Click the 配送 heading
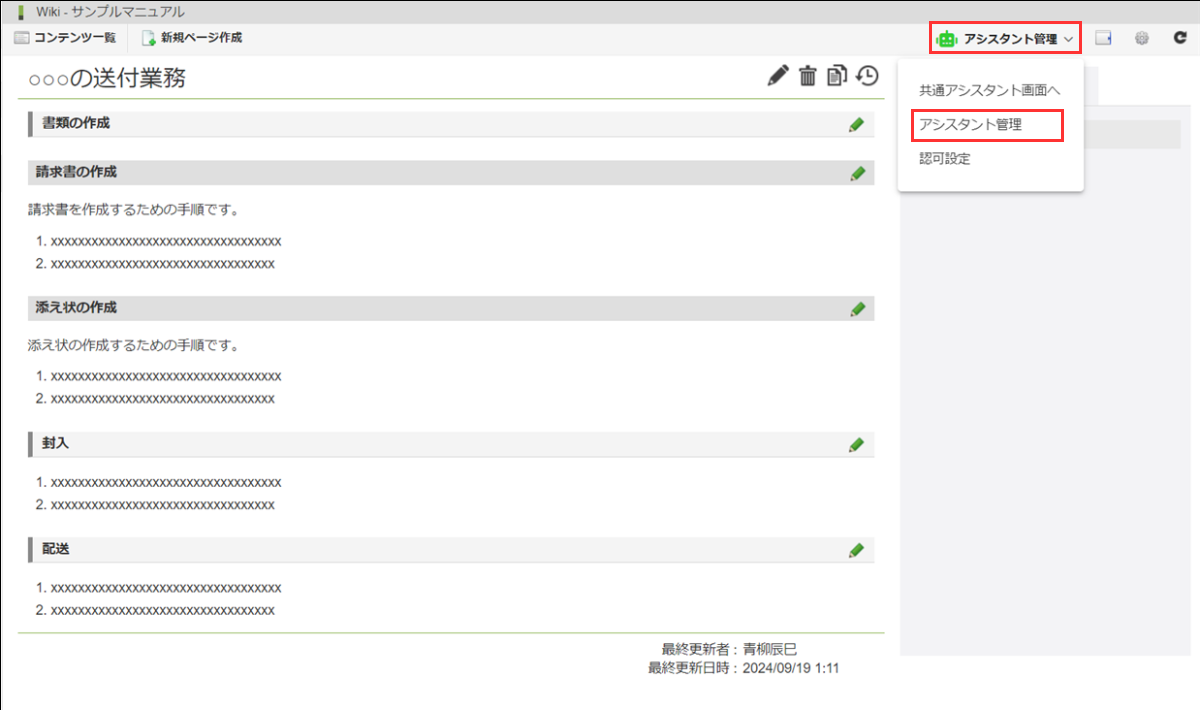Screen dimensions: 1200x710 click(55, 549)
